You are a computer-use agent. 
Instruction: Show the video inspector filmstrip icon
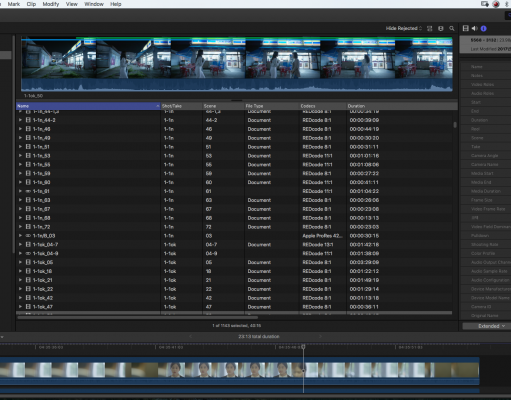pos(466,28)
